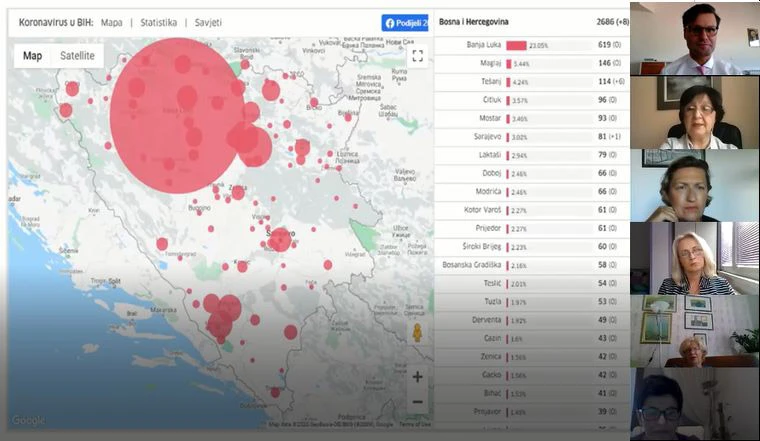
Task: Open the Savjeti tab
Action: click(208, 22)
